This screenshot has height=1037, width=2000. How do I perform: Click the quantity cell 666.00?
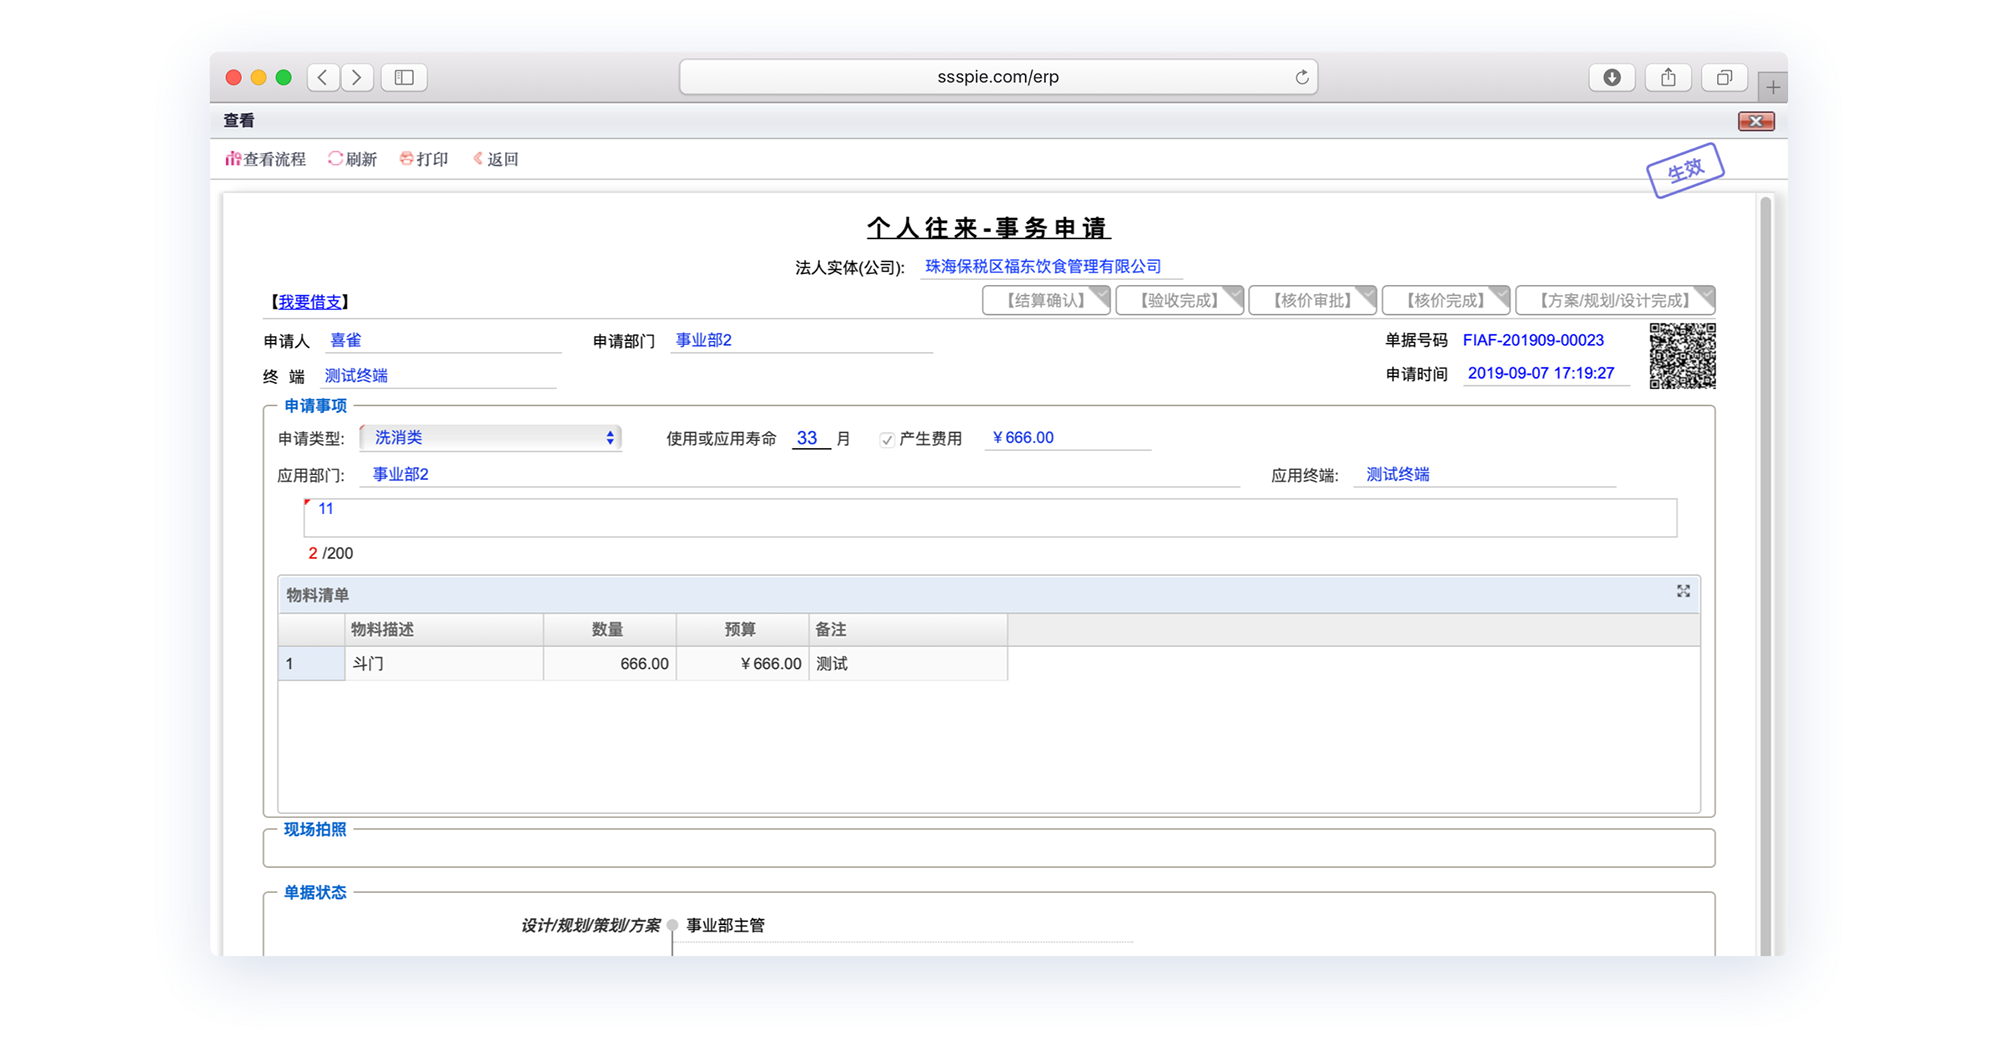click(609, 664)
